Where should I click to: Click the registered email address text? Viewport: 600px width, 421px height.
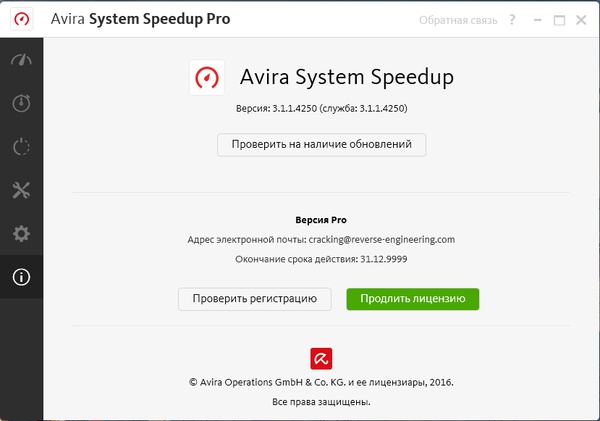[x=390, y=240]
